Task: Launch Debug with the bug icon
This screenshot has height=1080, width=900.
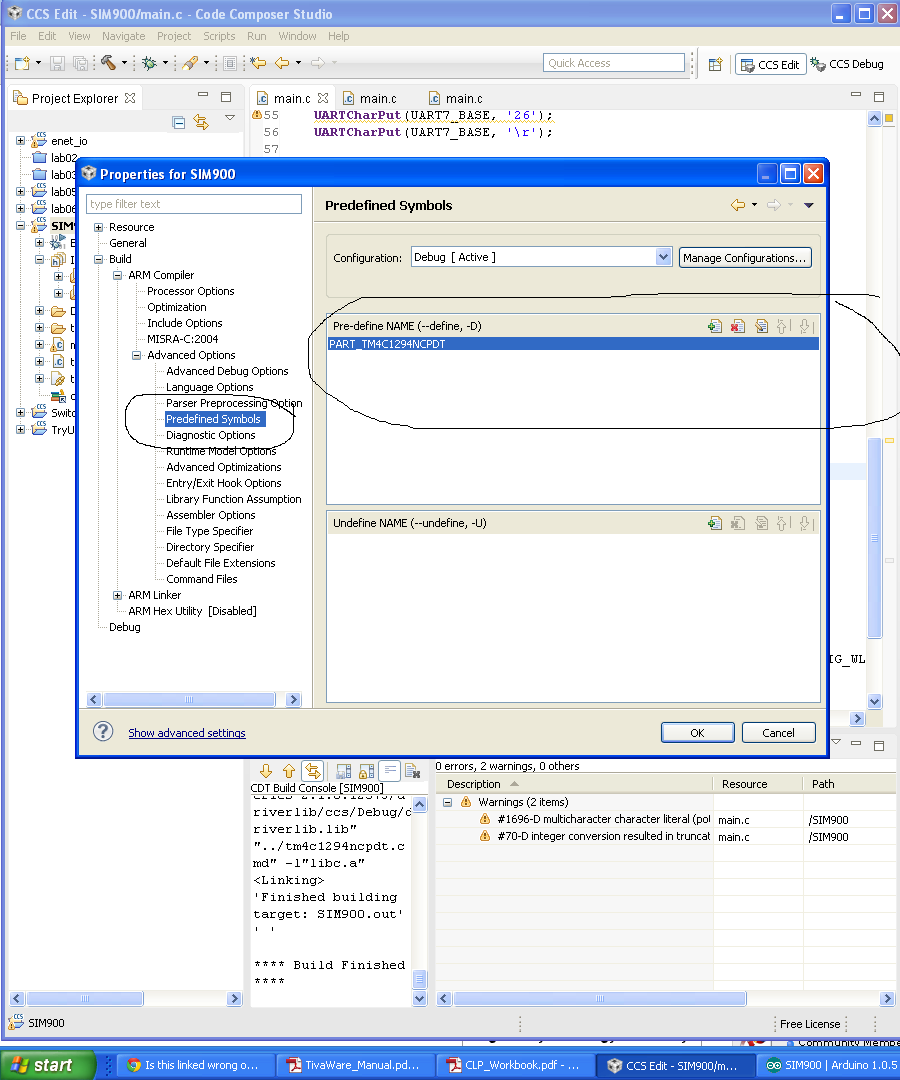Action: (150, 63)
